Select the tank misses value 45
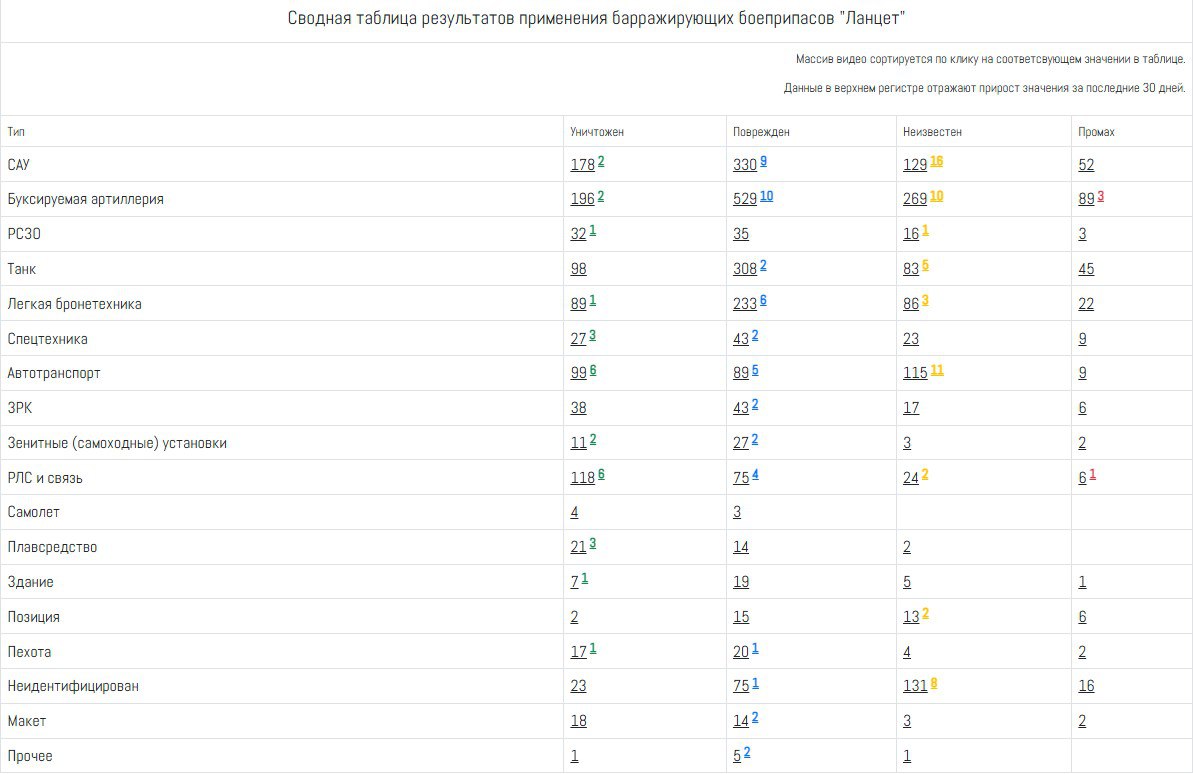 (x=1086, y=269)
